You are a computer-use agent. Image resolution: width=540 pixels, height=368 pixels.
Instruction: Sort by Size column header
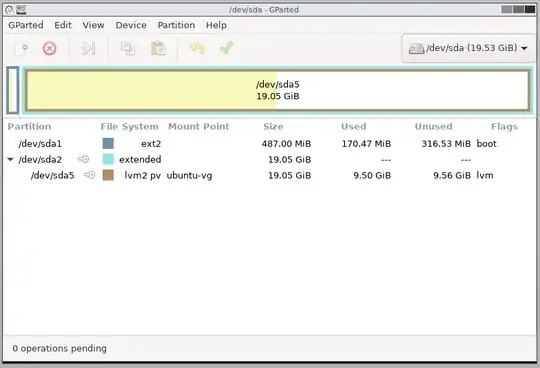[273, 127]
